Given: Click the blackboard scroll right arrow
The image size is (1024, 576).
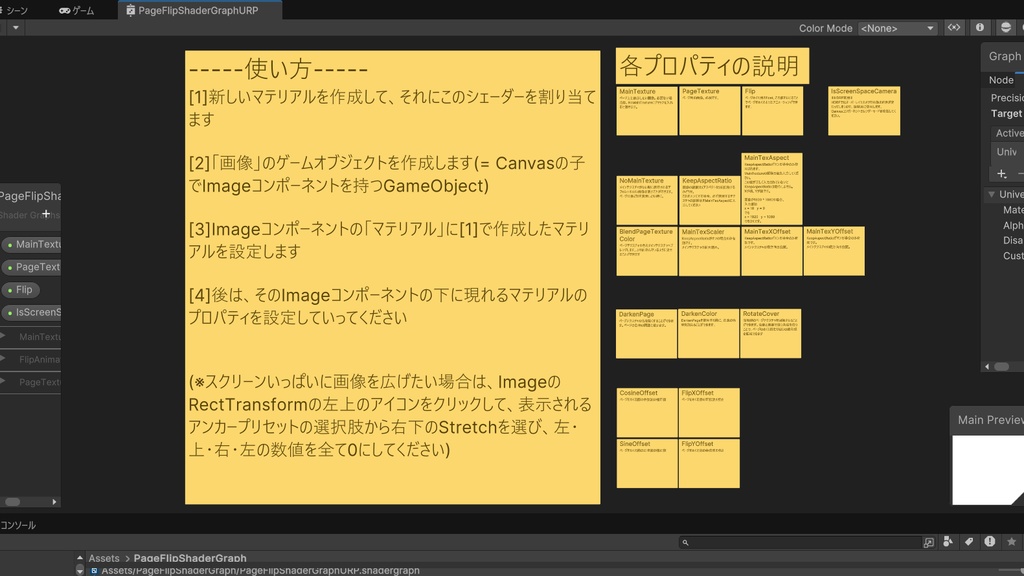Looking at the screenshot, I should 54,502.
